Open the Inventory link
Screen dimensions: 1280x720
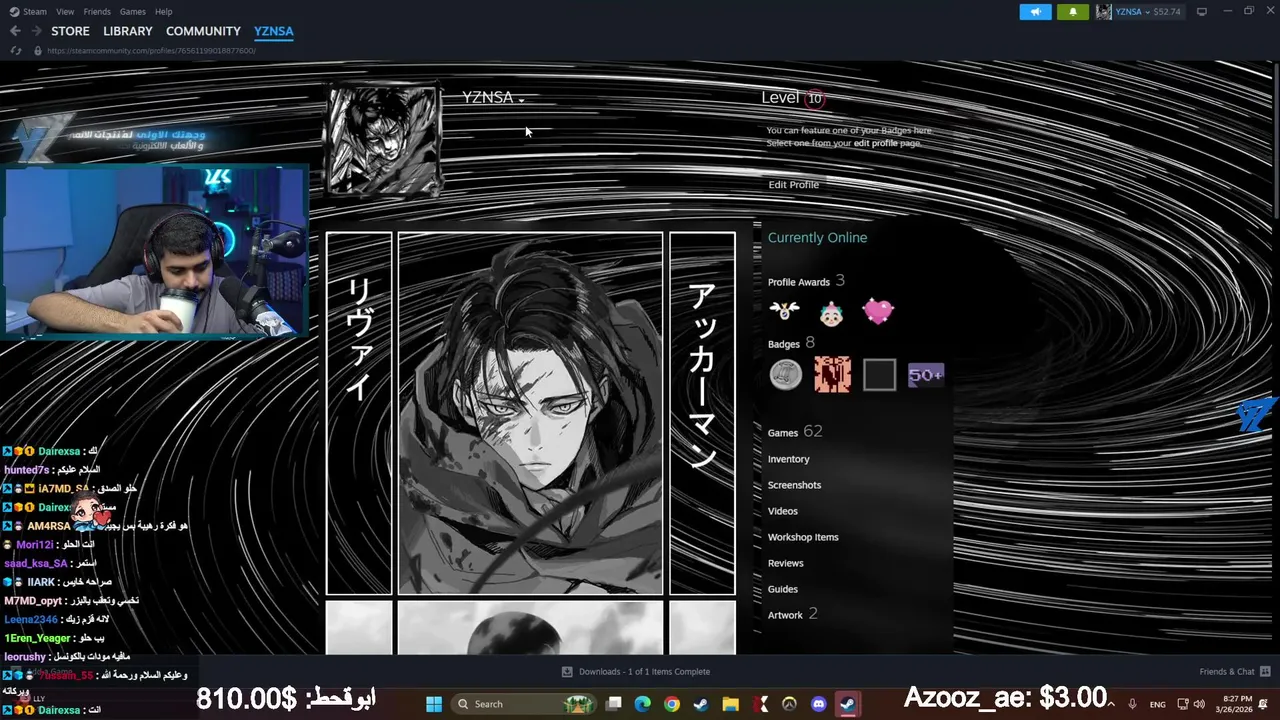[x=789, y=459]
